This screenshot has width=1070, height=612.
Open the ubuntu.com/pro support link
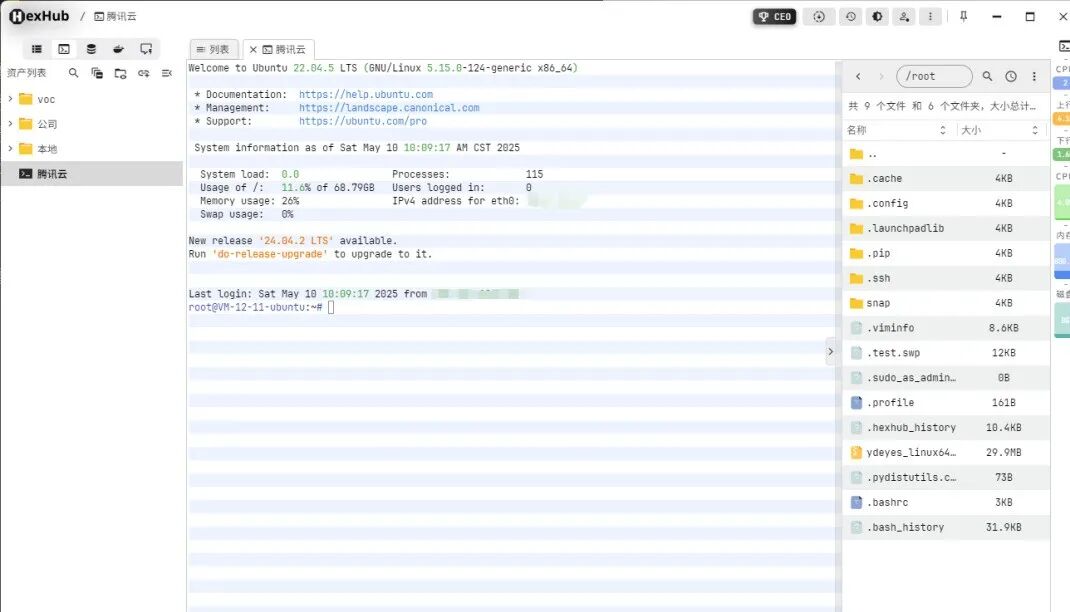coord(363,121)
